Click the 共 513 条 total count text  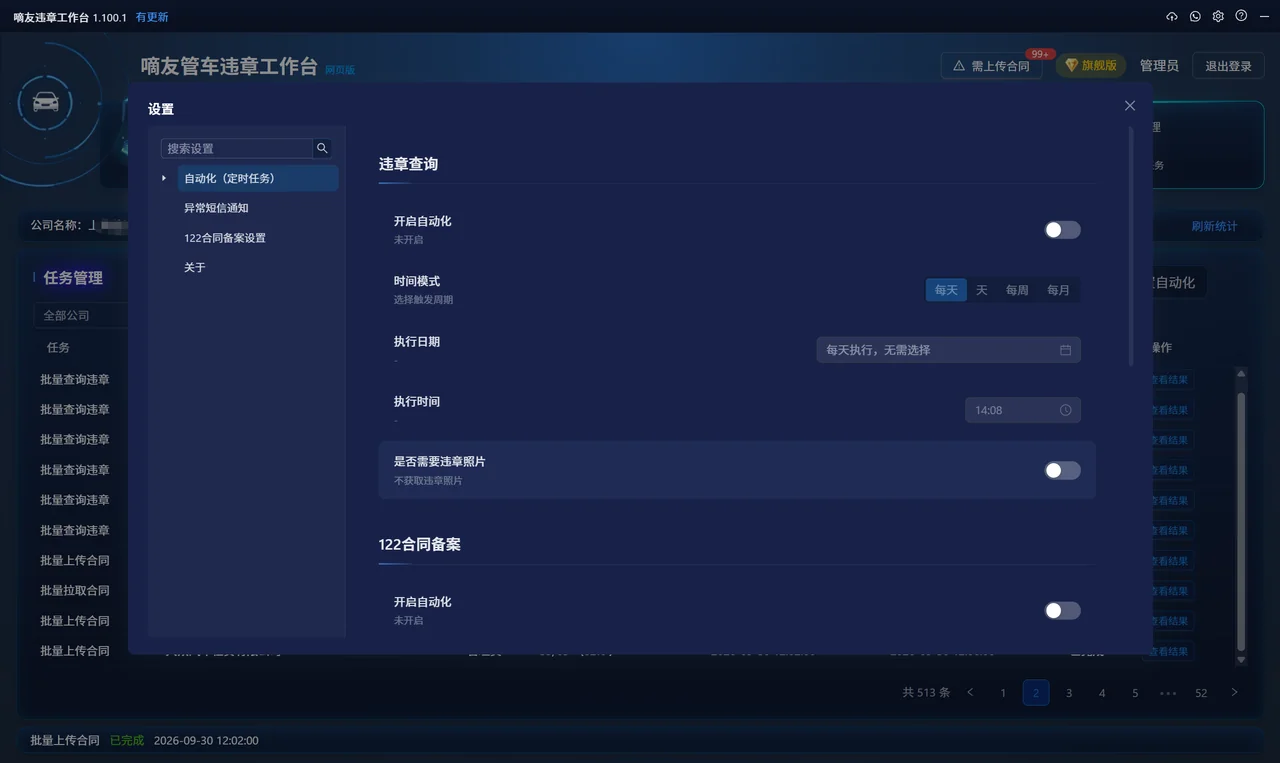pos(926,692)
